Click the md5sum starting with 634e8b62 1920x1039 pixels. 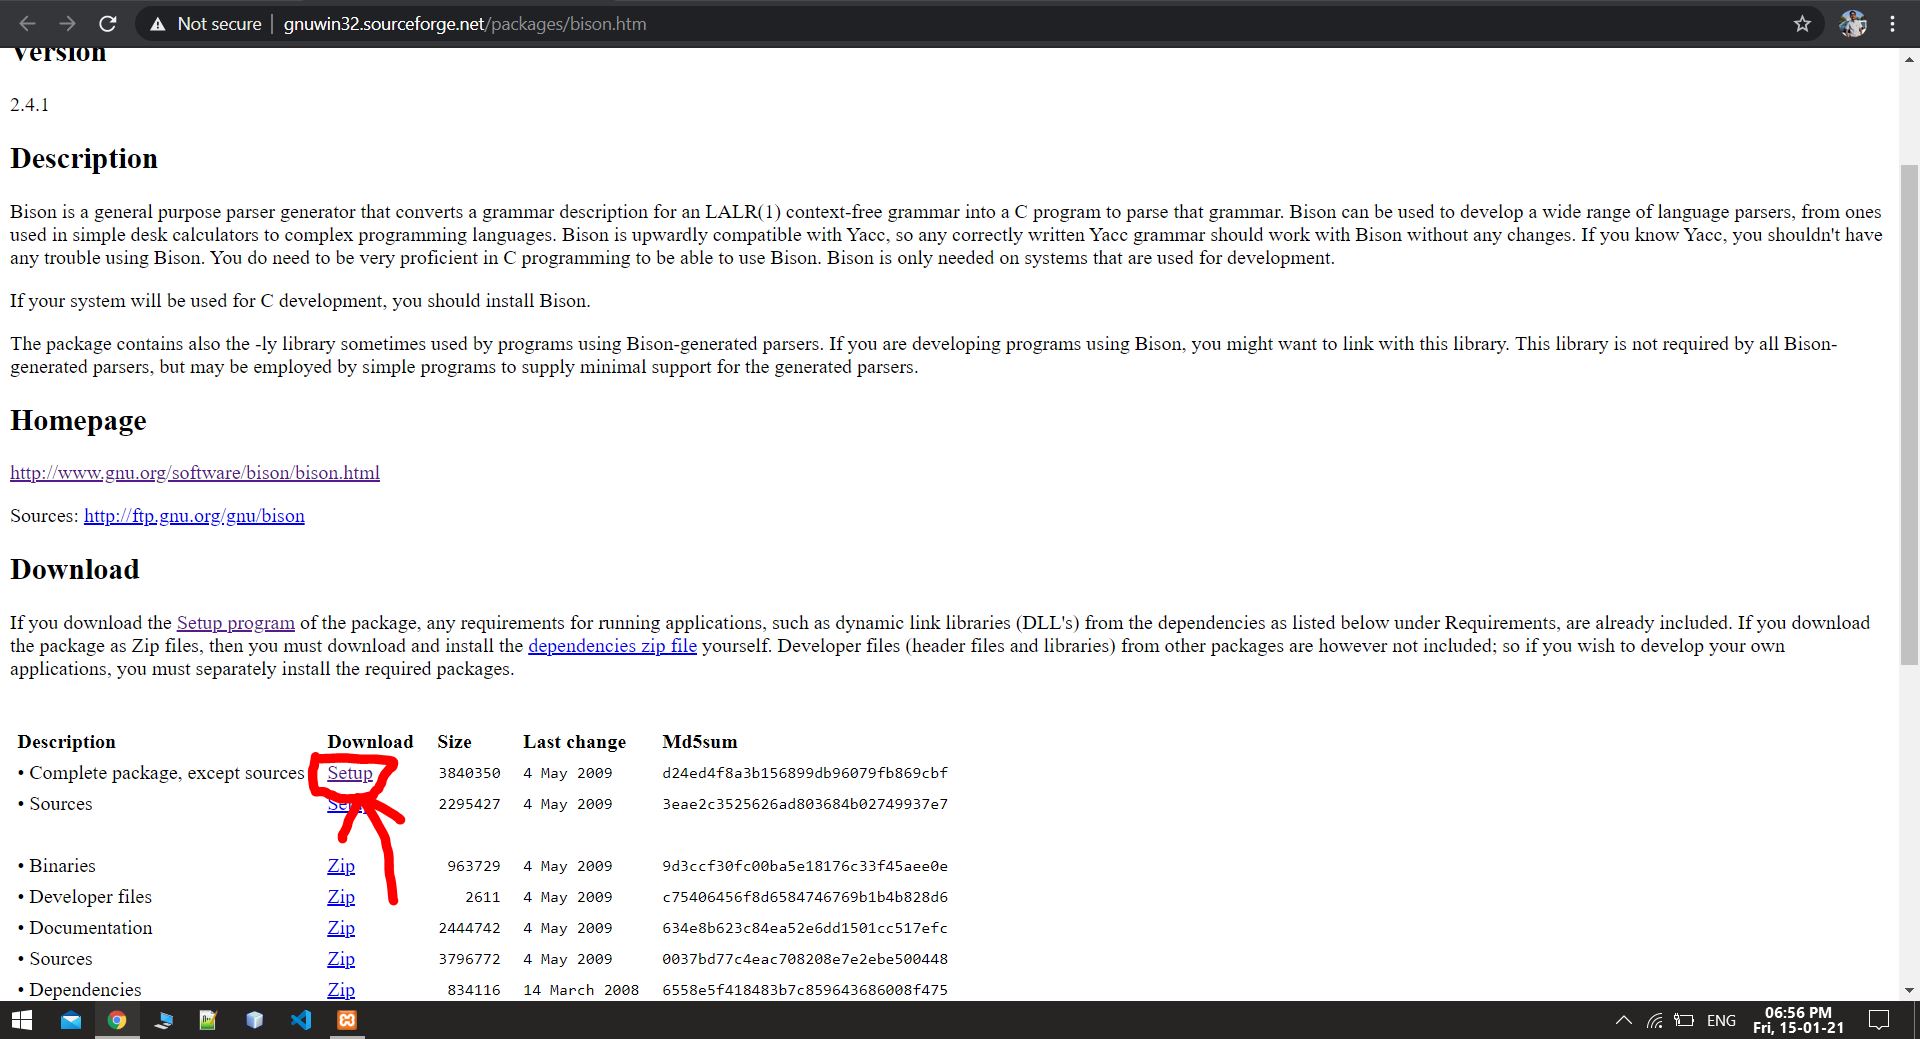805,928
